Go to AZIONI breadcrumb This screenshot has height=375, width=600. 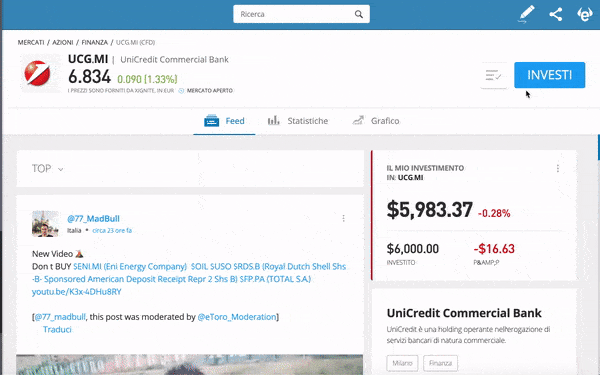63,42
